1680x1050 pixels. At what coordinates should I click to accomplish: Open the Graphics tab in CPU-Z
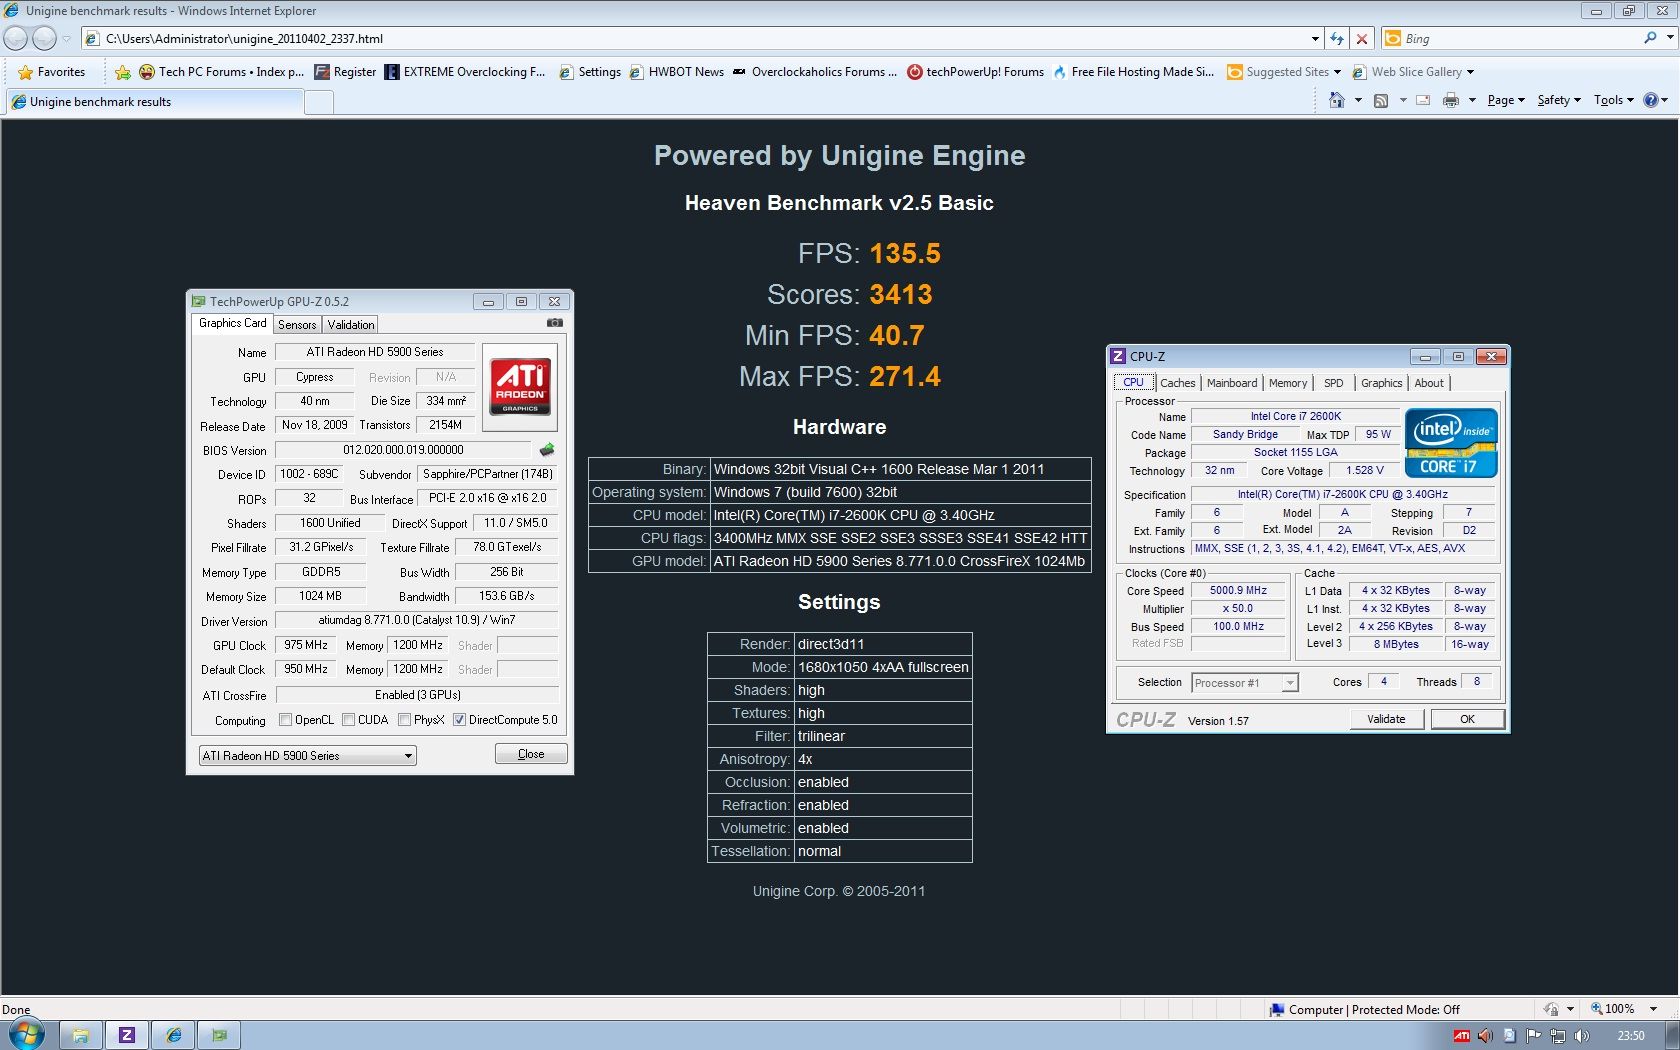1381,383
